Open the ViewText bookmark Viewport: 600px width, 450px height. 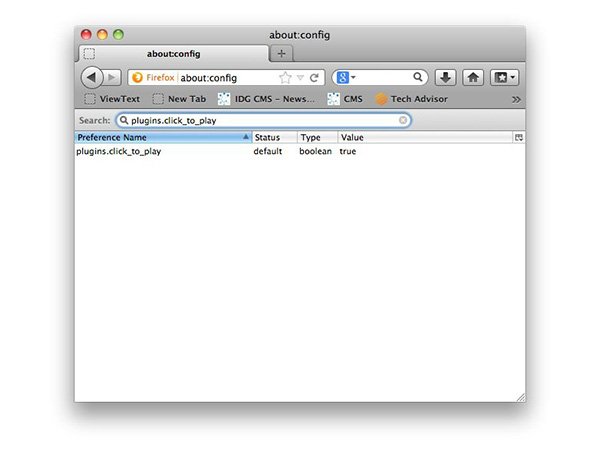pyautogui.click(x=112, y=99)
